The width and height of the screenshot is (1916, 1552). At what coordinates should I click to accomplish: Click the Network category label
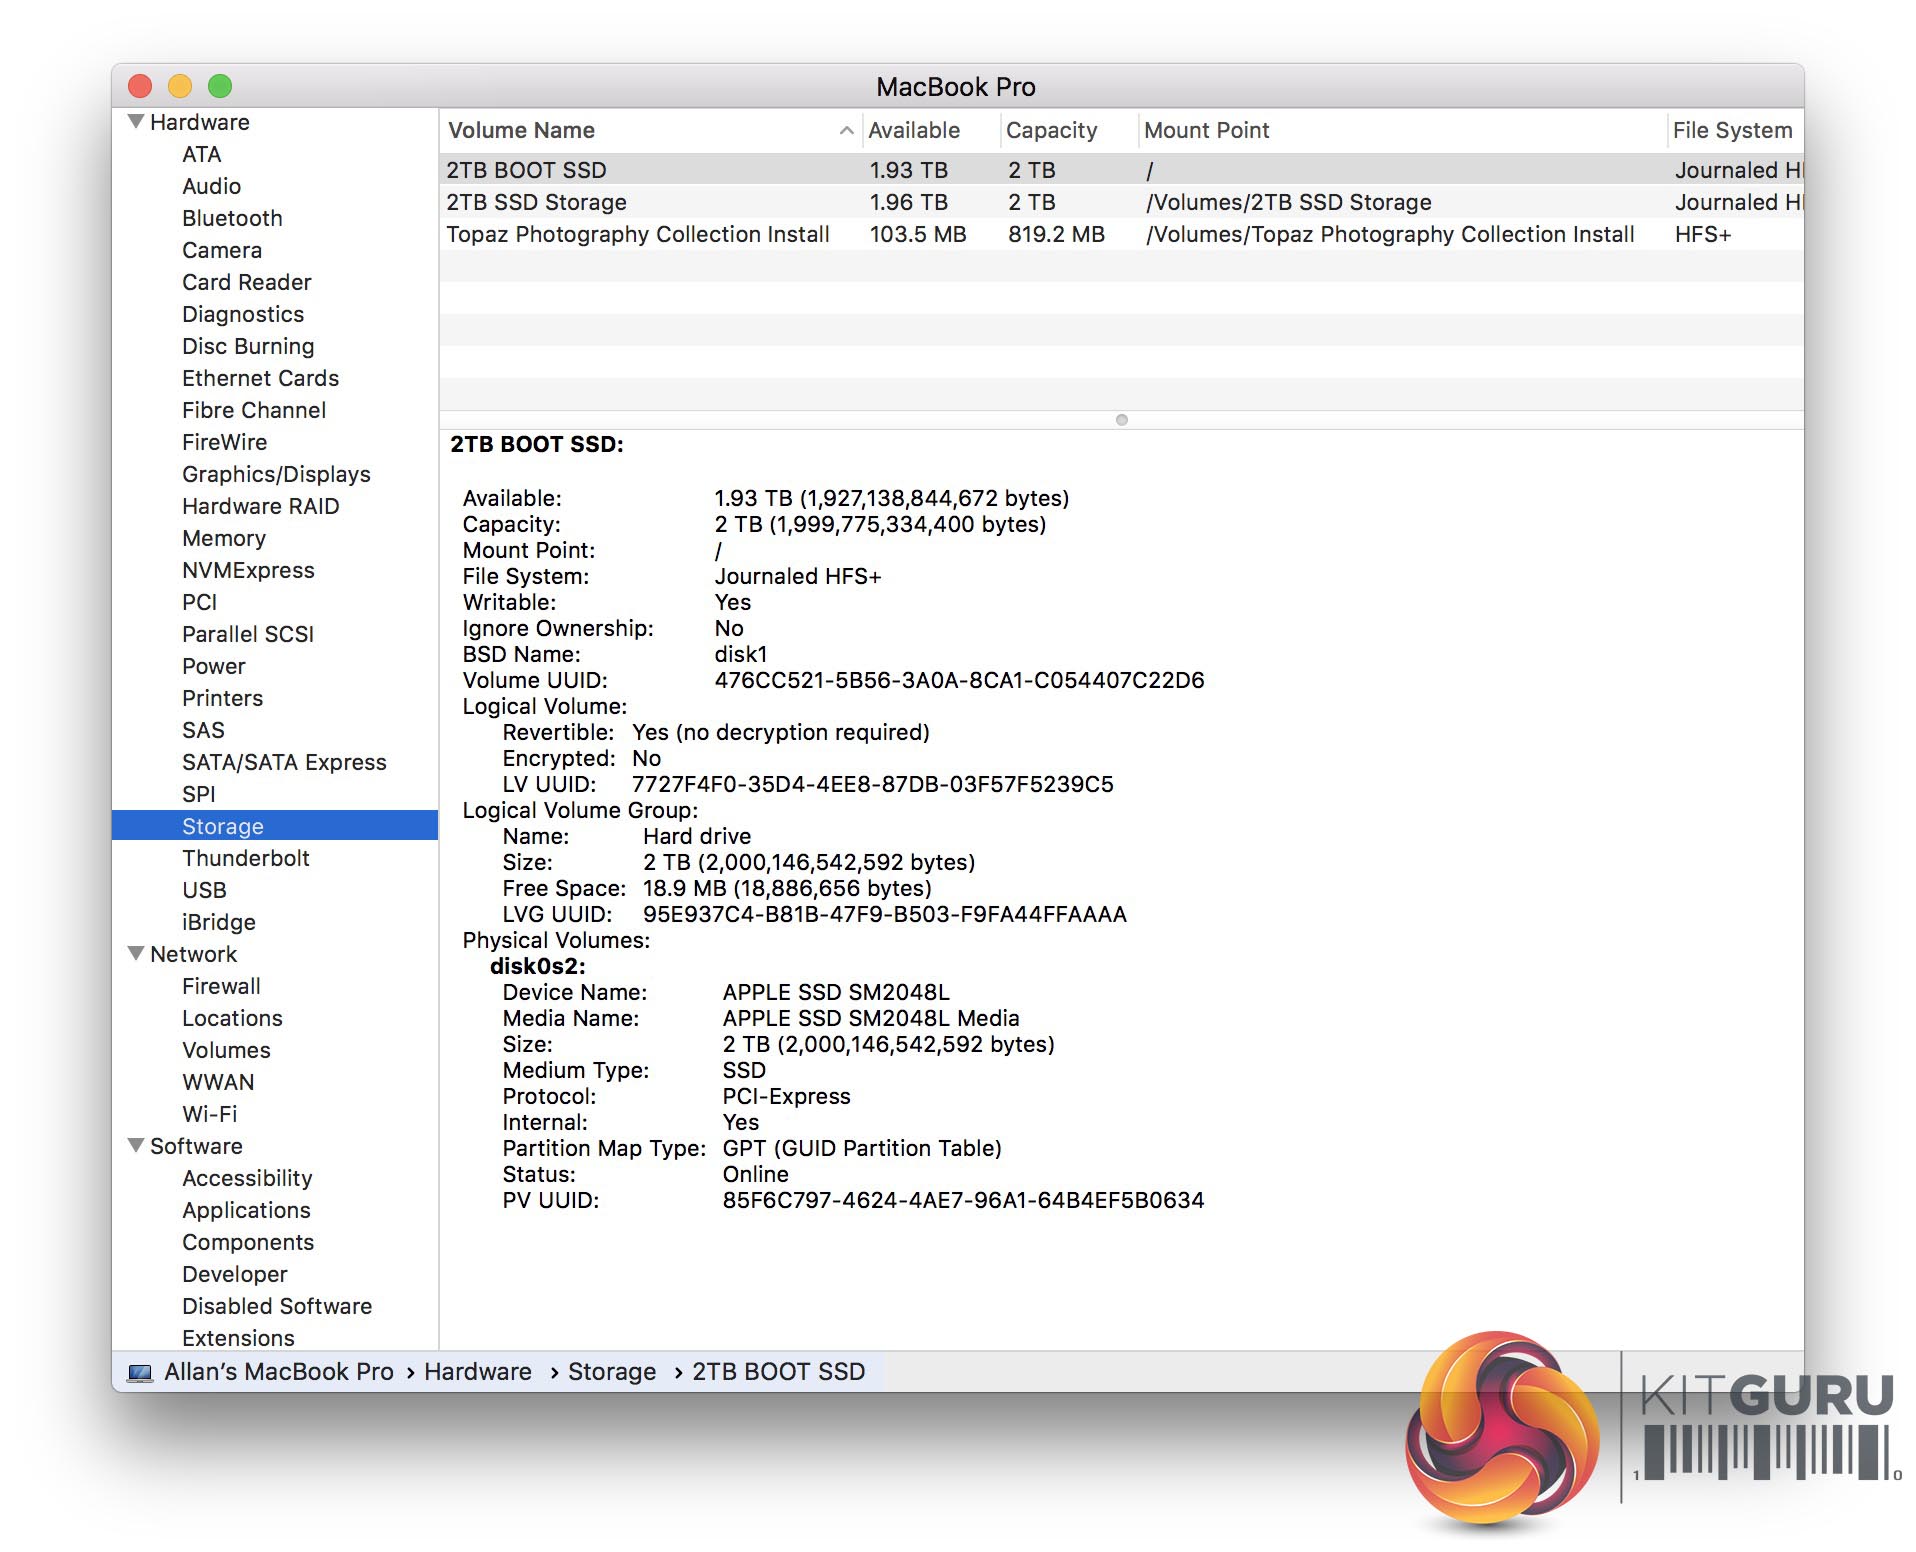194,954
